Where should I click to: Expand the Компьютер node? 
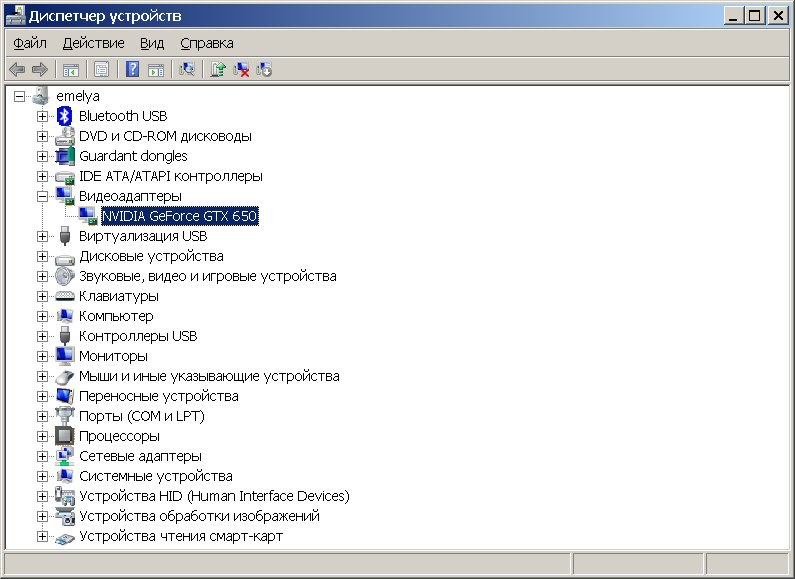(x=42, y=316)
